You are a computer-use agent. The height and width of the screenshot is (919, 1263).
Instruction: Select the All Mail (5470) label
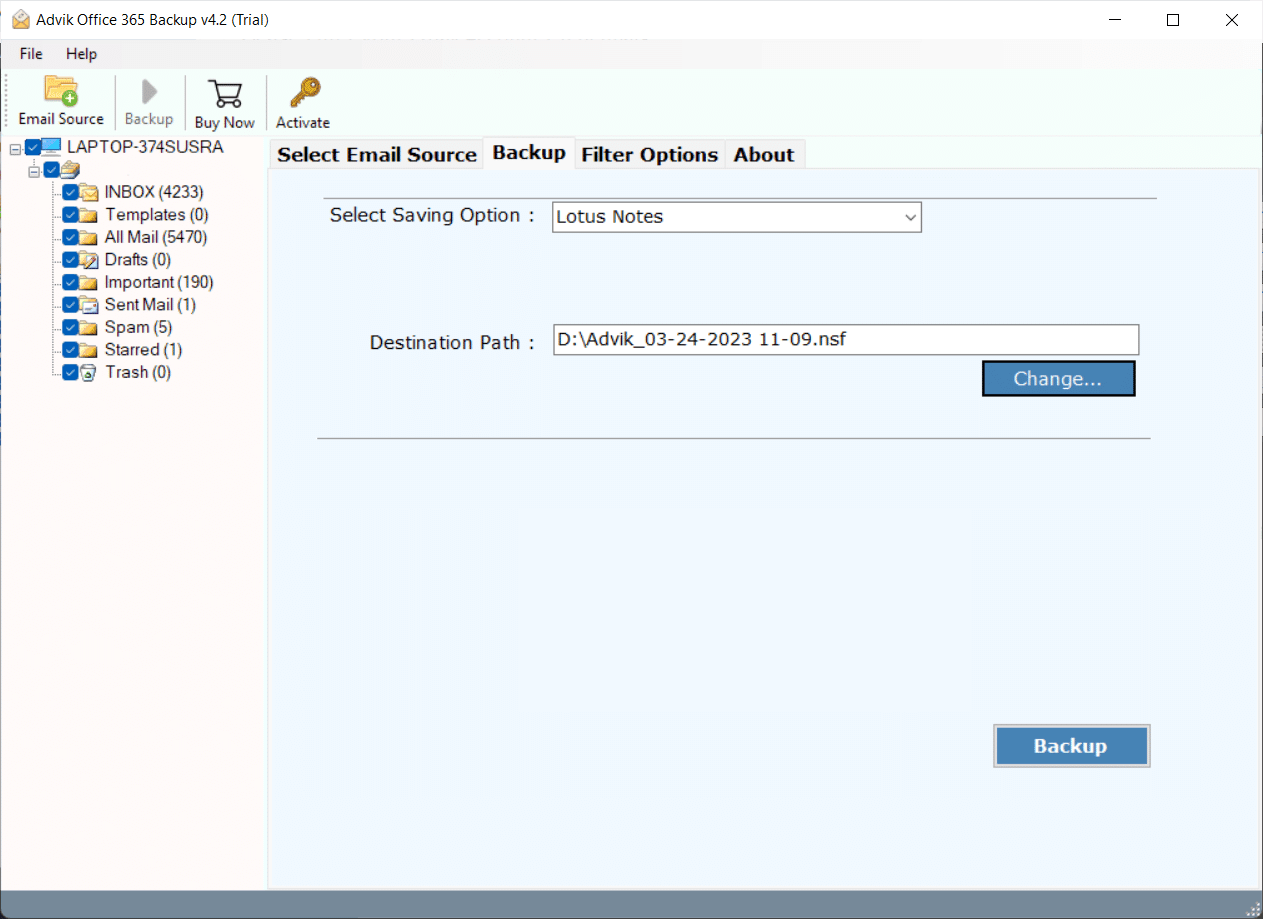click(156, 237)
